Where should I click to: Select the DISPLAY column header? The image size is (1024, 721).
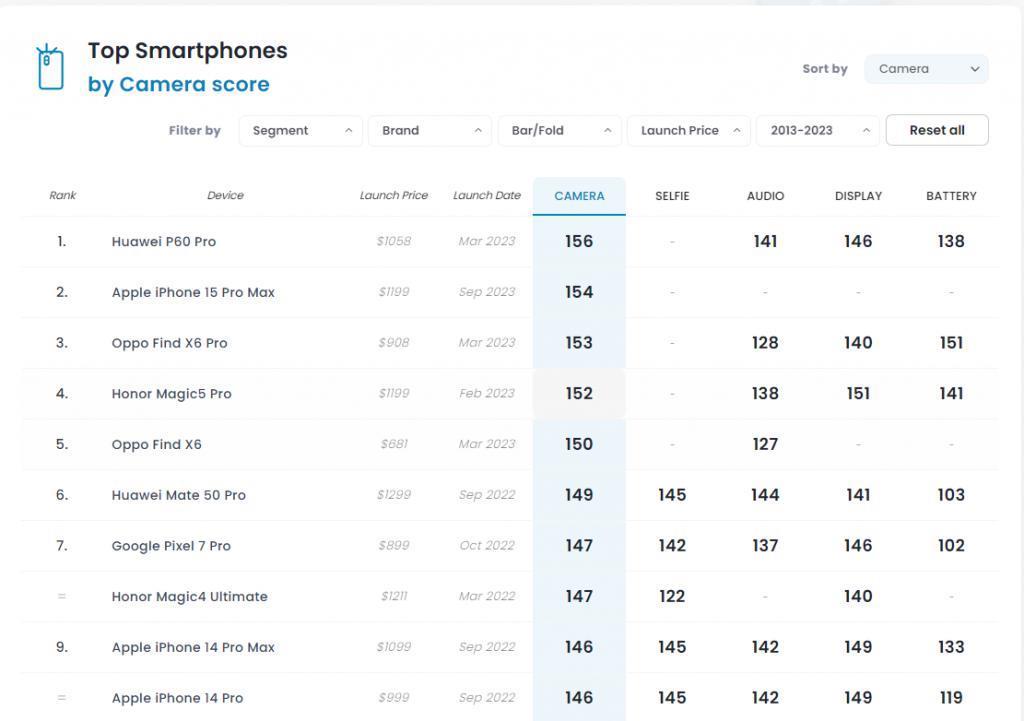(858, 196)
